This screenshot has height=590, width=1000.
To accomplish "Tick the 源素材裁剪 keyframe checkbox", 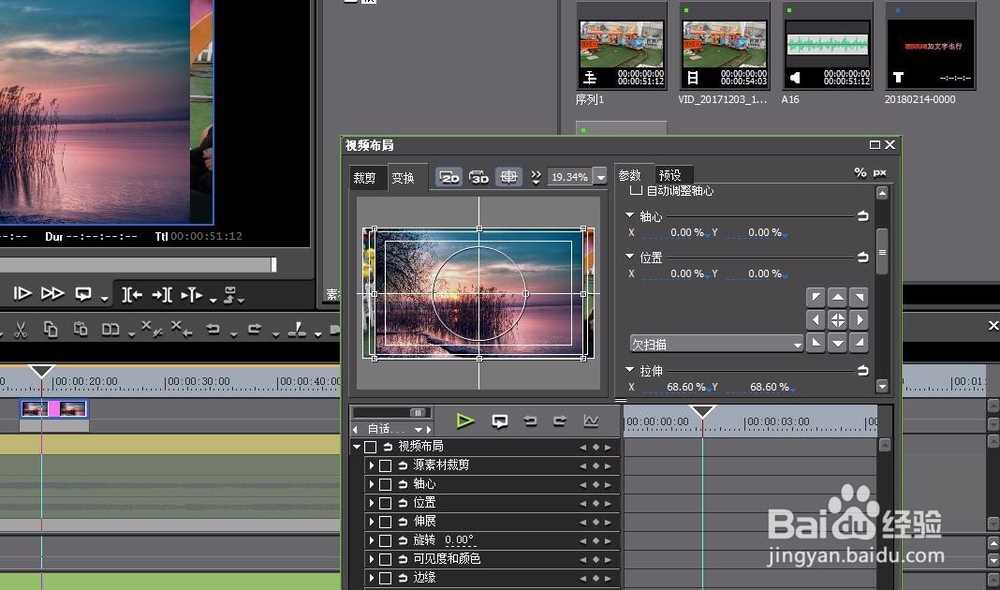I will pos(385,466).
